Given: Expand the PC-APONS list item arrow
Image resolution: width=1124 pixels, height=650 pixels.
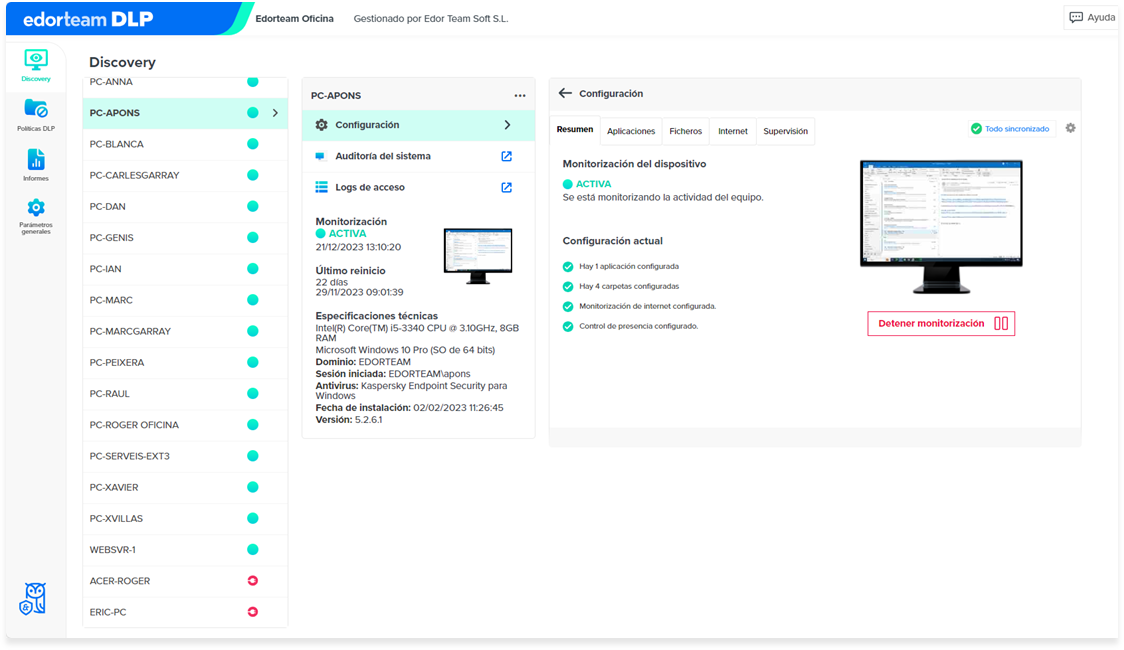Looking at the screenshot, I should click(275, 113).
